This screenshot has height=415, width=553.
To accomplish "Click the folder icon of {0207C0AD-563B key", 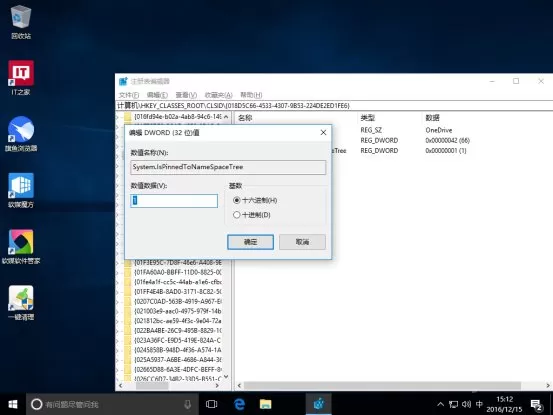I will [x=128, y=301].
